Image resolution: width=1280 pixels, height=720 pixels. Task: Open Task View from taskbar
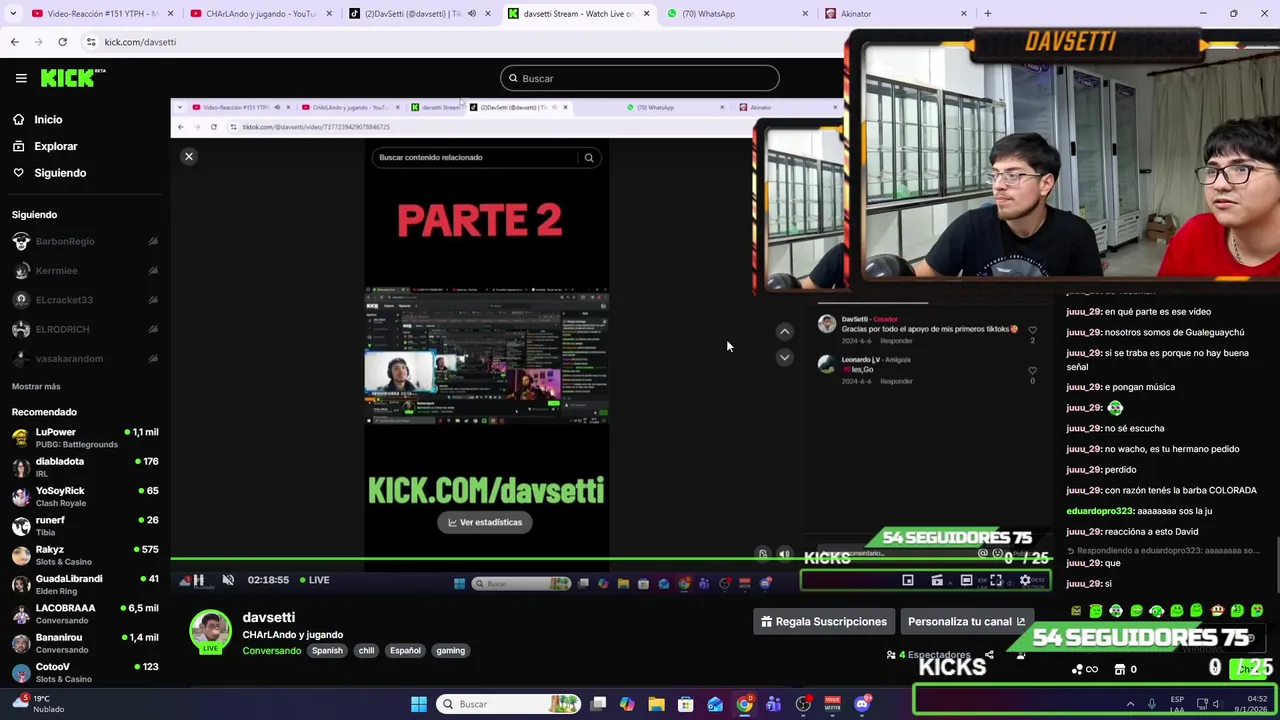coord(598,704)
